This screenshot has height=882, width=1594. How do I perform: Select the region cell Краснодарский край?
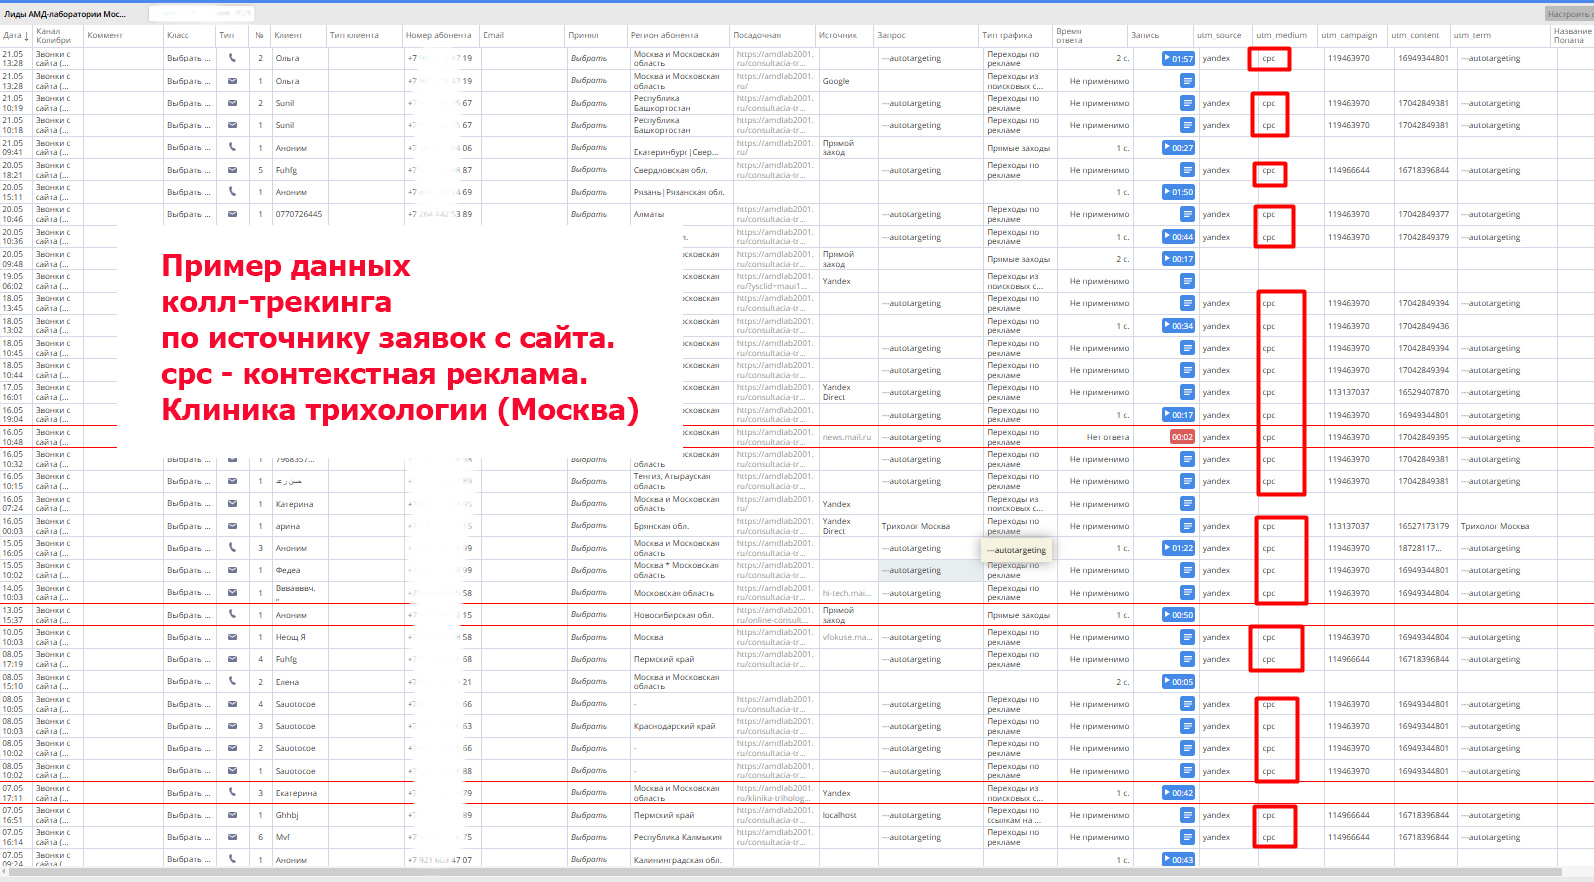point(675,726)
